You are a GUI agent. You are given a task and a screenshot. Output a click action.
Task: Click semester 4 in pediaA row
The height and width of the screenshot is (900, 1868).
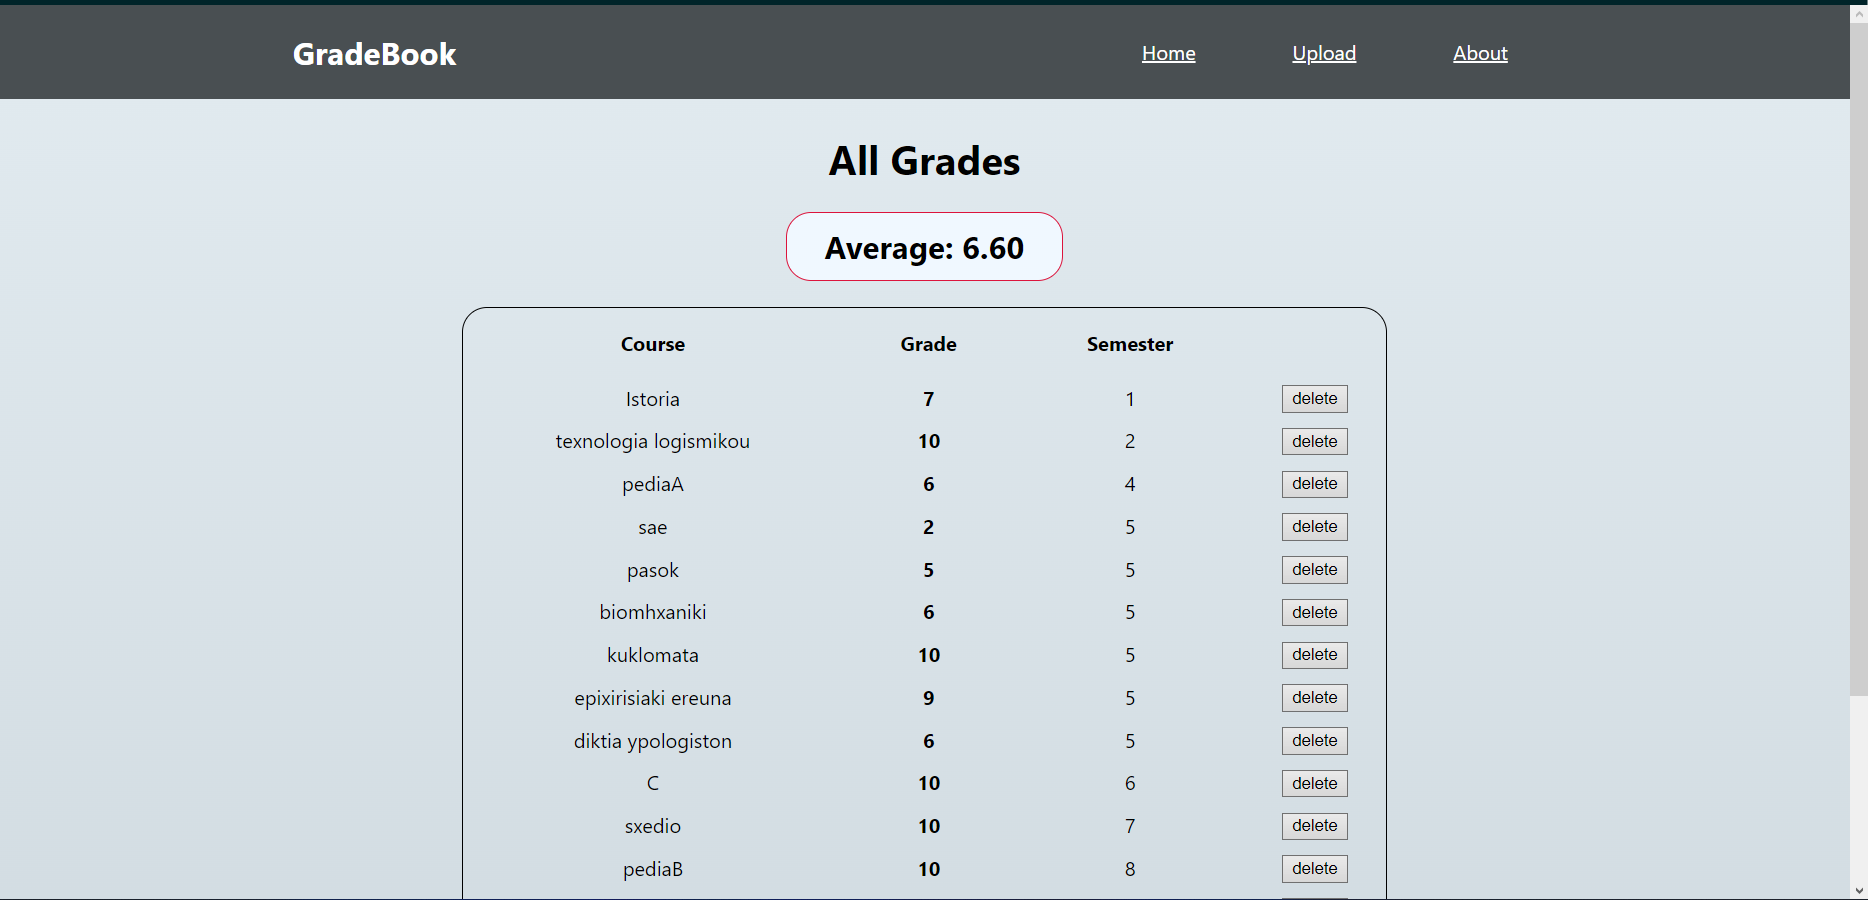[1130, 484]
